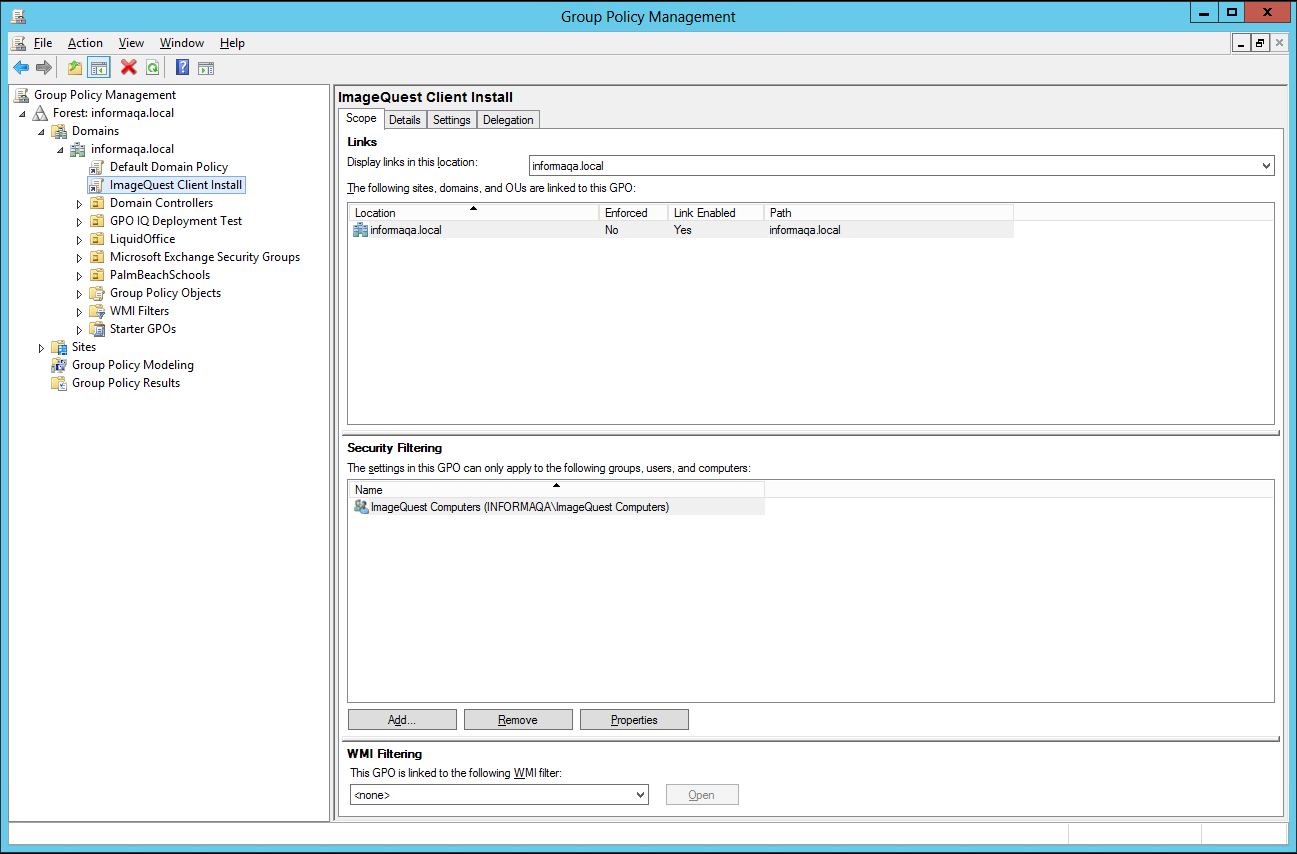This screenshot has height=854, width=1297.
Task: Select the Group Policy Objects label
Action: (165, 293)
